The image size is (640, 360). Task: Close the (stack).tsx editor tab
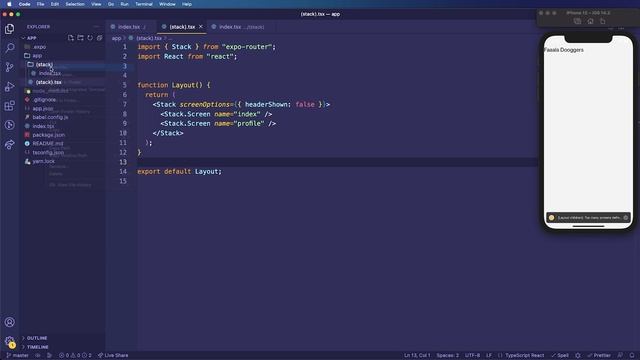coord(201,27)
